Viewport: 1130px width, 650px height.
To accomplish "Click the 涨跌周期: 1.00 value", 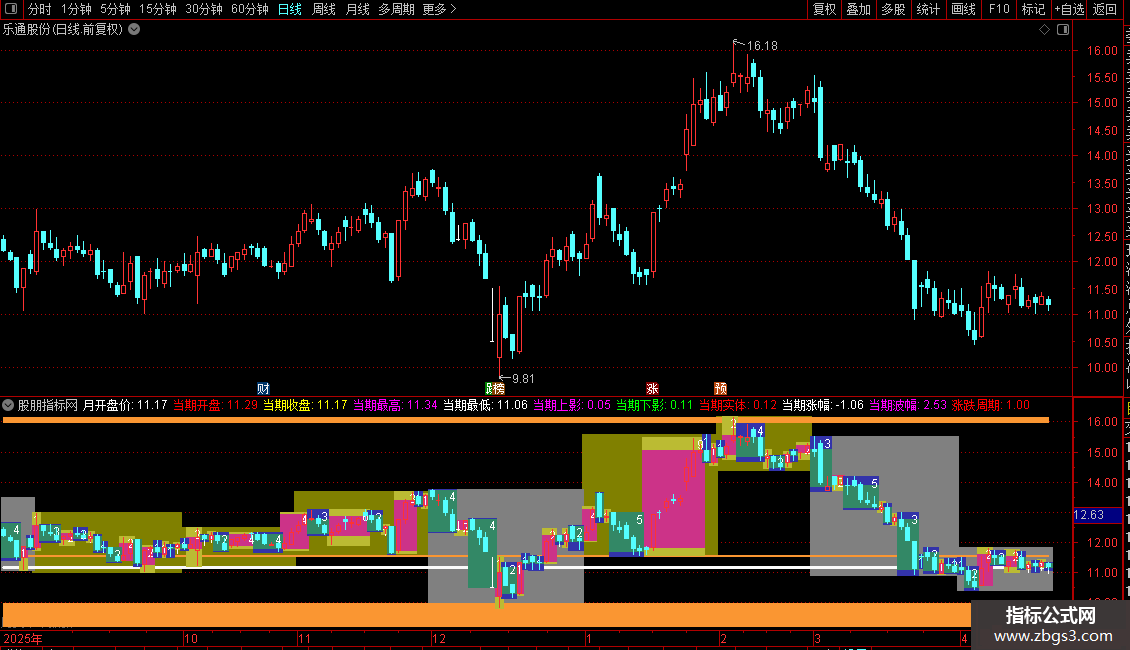I will point(991,405).
